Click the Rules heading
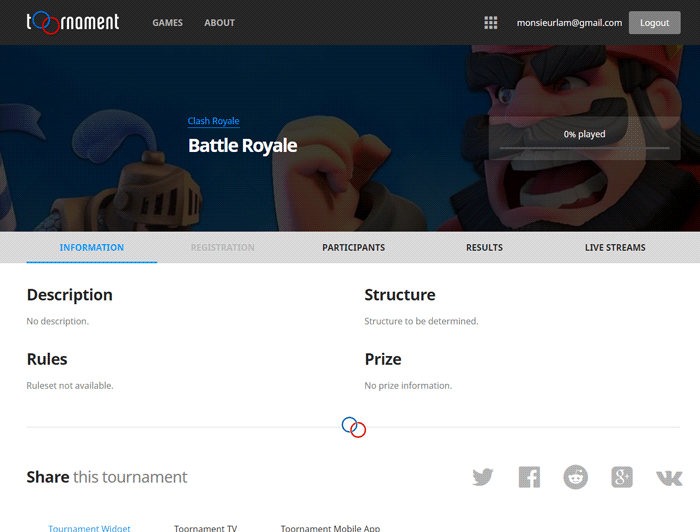Viewport: 700px width, 532px height. point(47,359)
